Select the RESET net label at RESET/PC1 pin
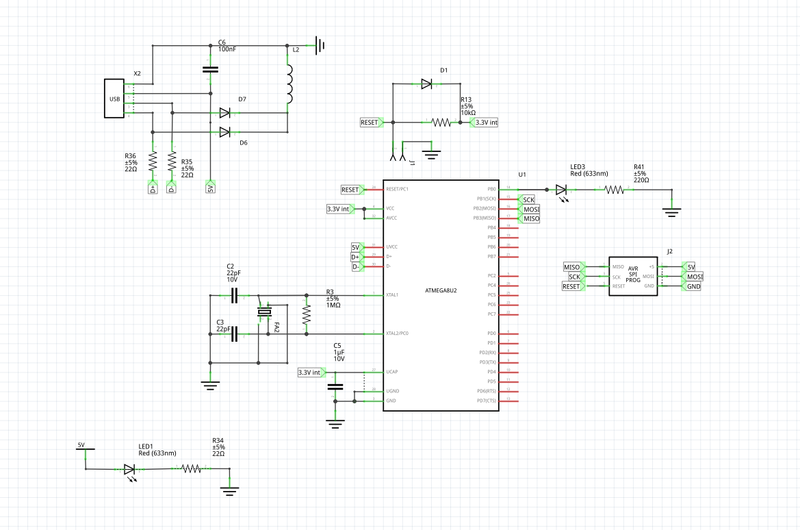Screen dimensions: 800x530 coord(350,189)
